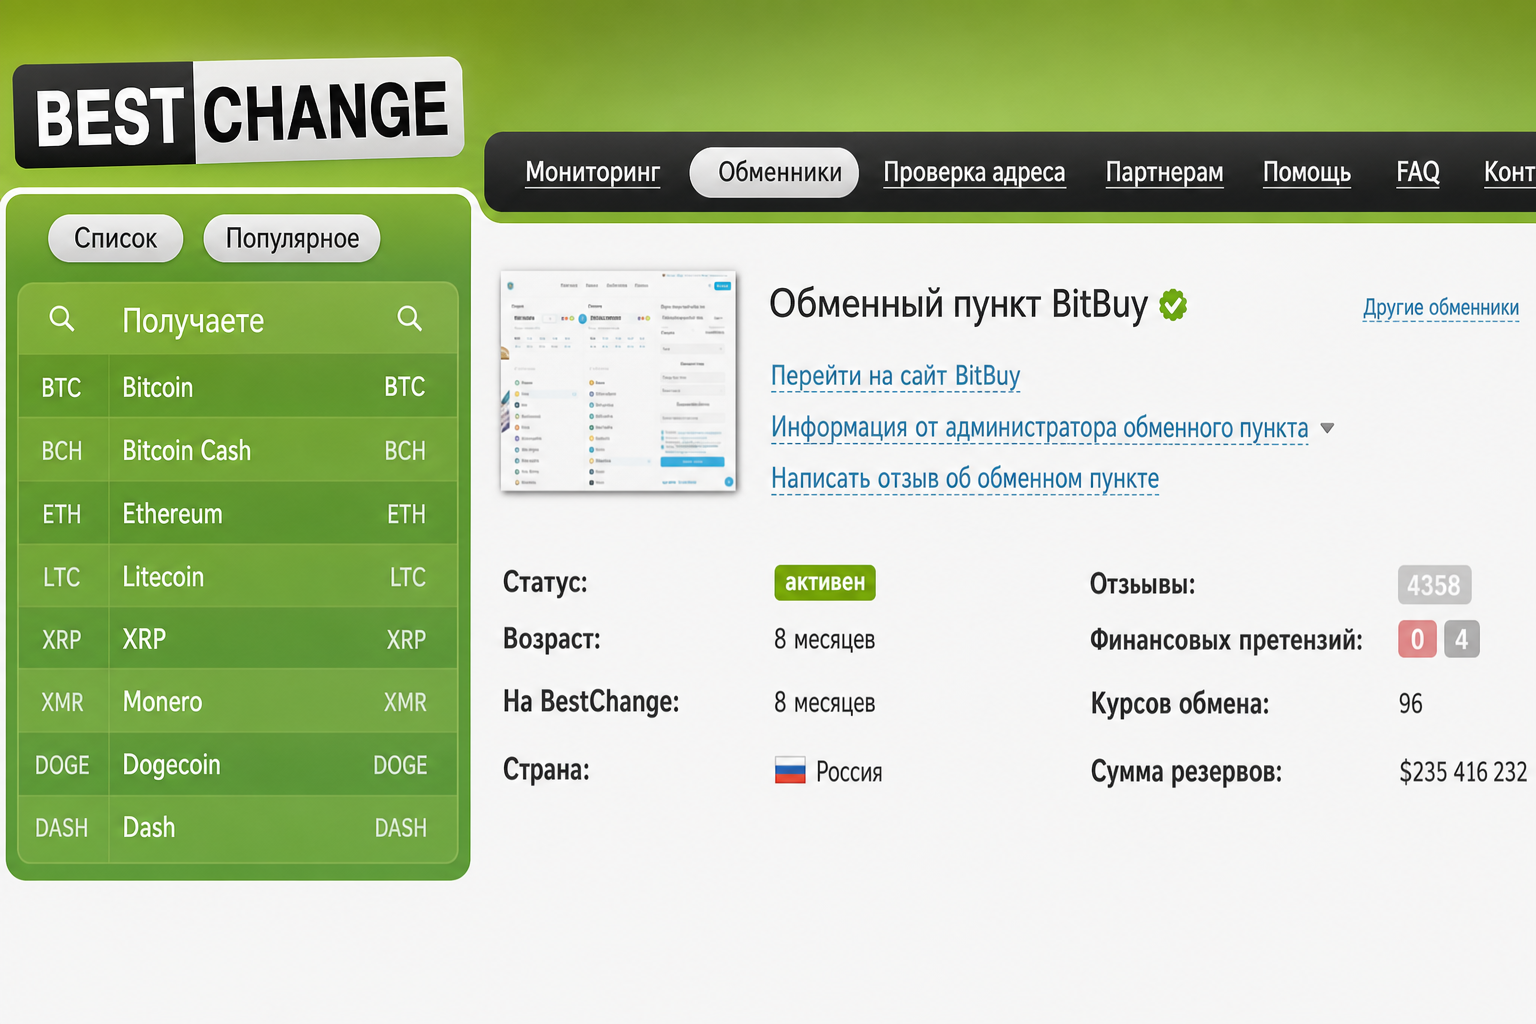This screenshot has width=1536, height=1024.
Task: Open the BitBuy site screenshot thumbnail
Action: (618, 381)
